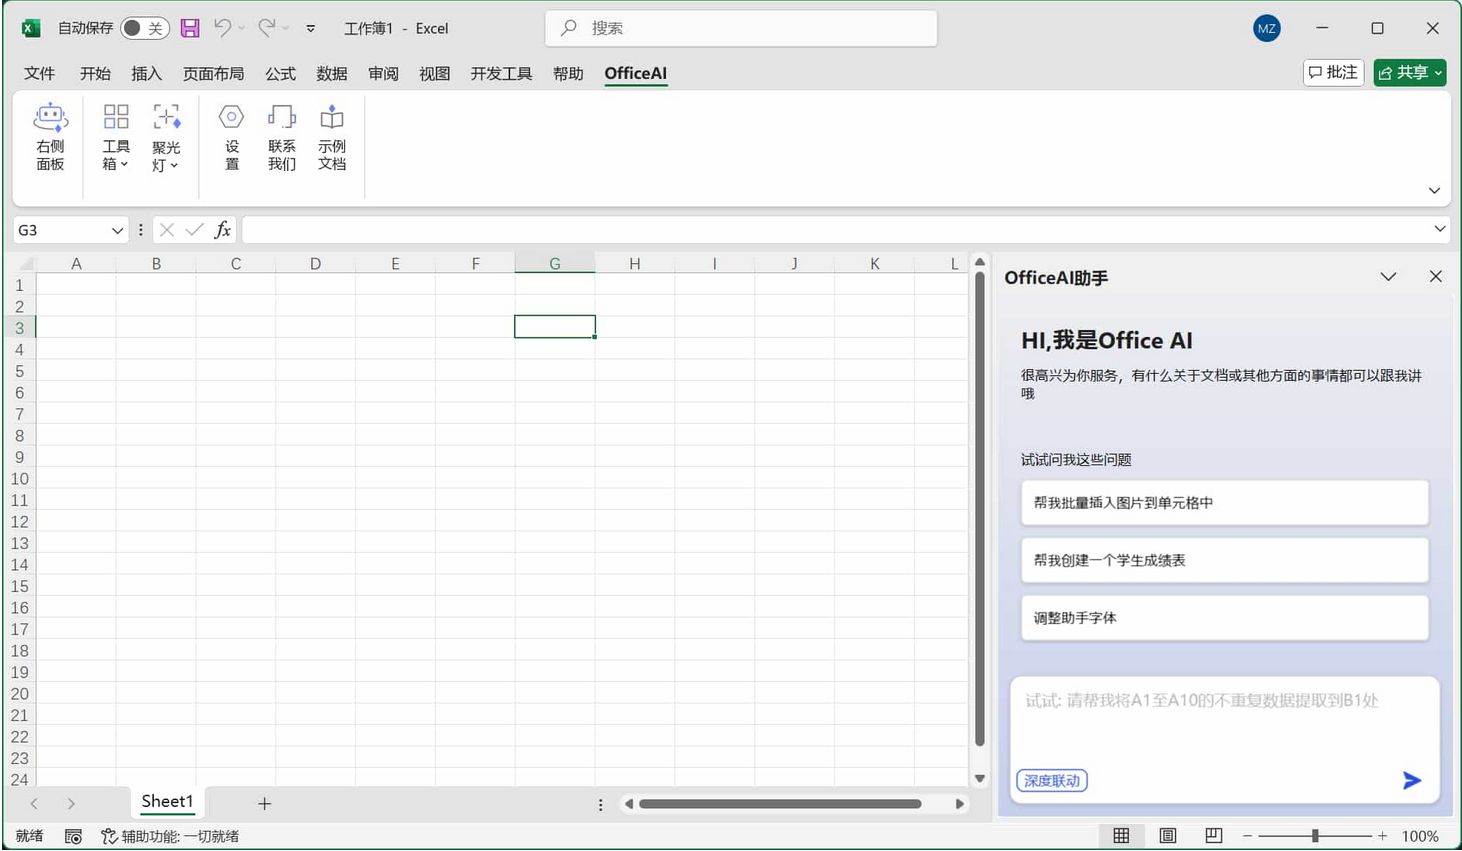Send the message with the arrow icon
The width and height of the screenshot is (1462, 851).
[1411, 780]
